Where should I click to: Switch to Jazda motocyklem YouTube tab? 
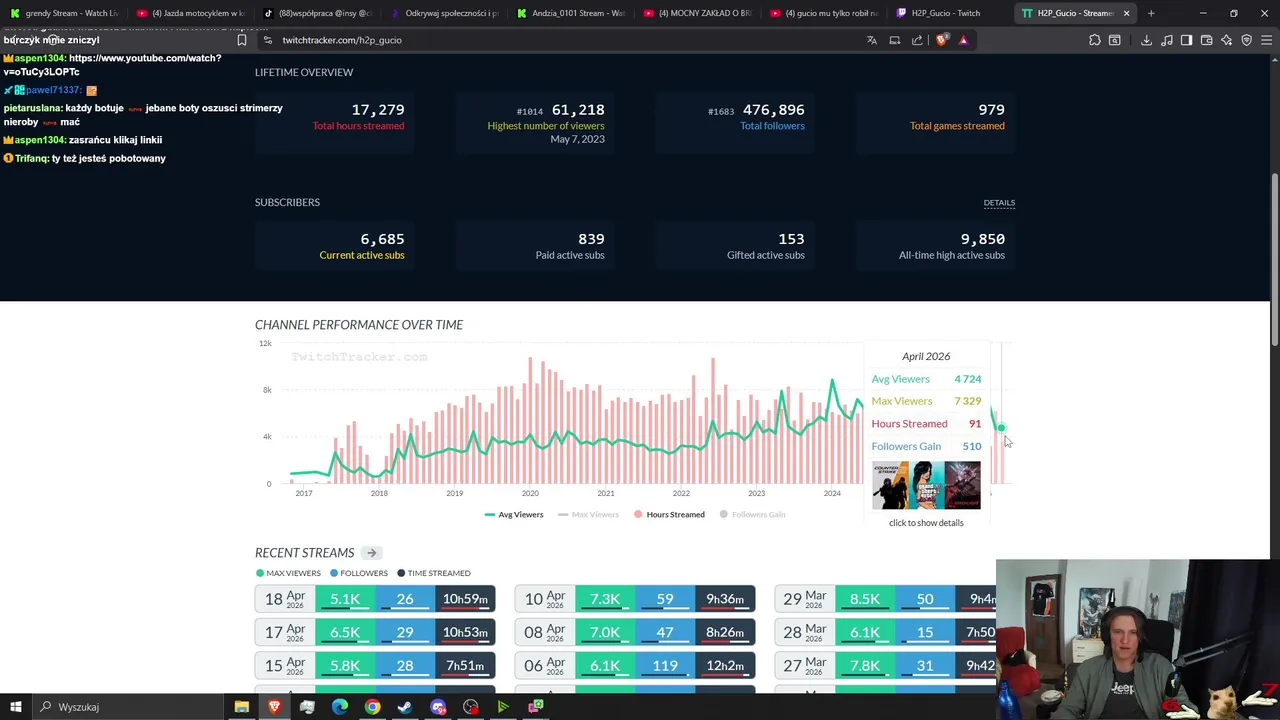(190, 13)
